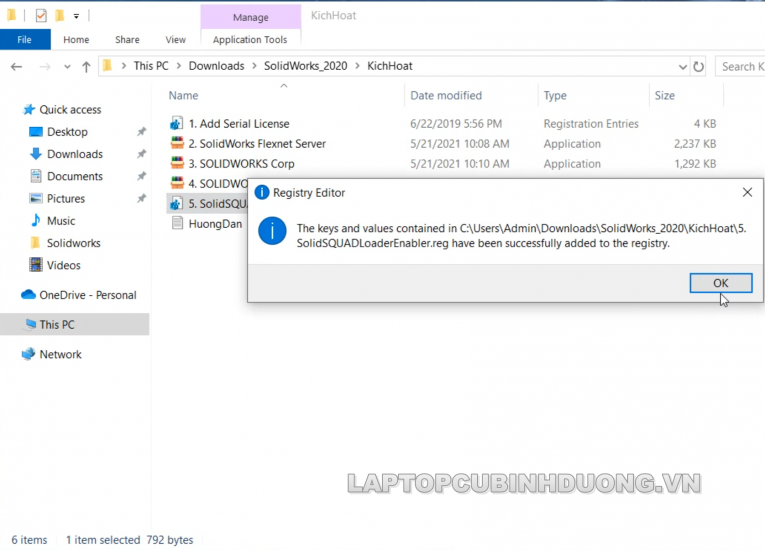Open the Solidworks folder in Quick access
Image resolution: width=765 pixels, height=550 pixels.
[74, 243]
